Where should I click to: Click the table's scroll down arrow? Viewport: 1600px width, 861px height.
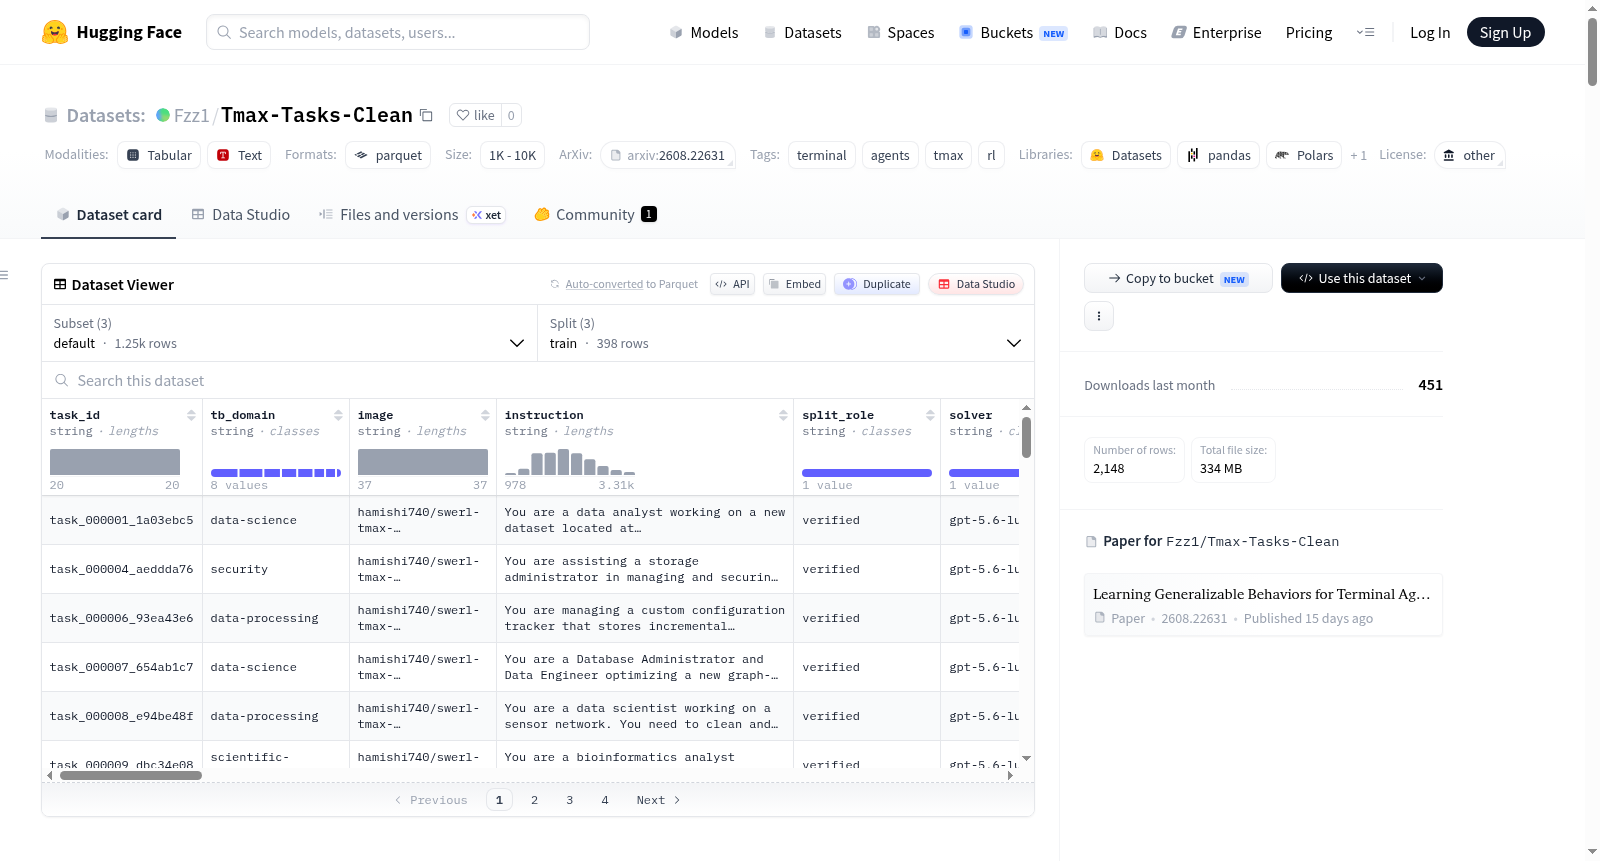[1026, 759]
